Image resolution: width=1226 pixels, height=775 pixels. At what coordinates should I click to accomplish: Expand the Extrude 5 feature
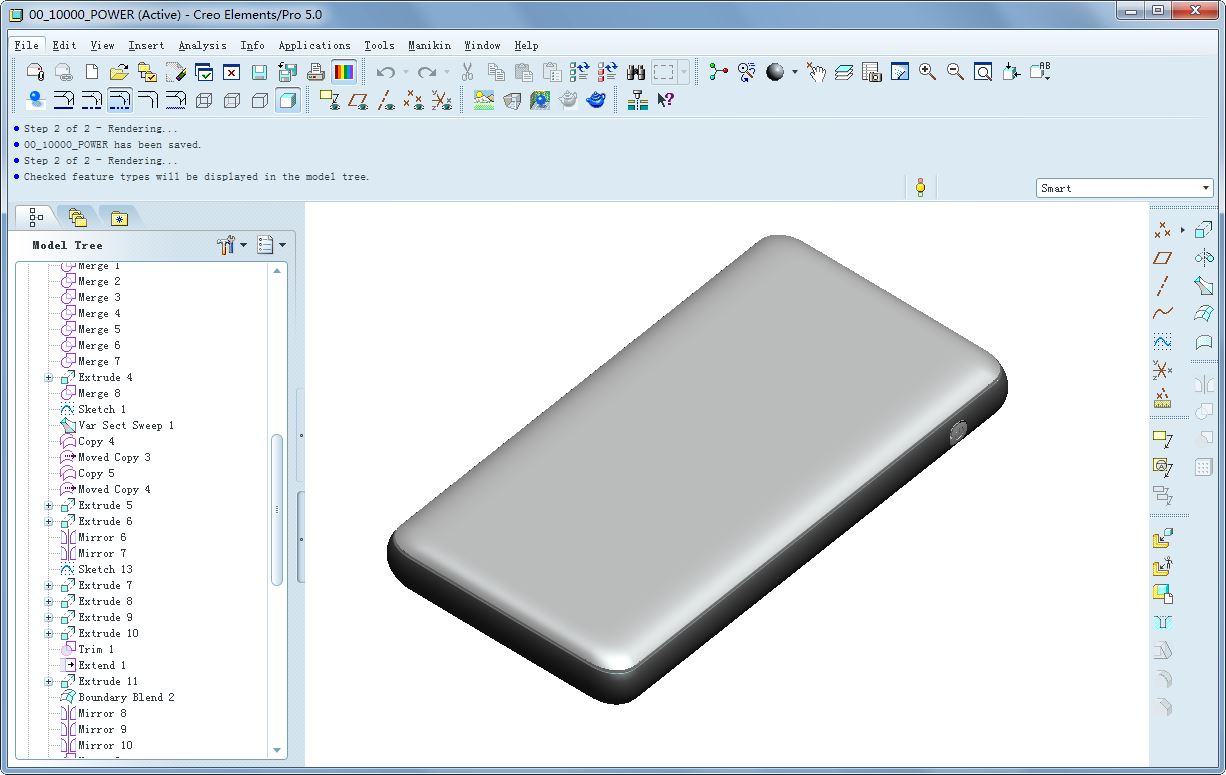click(49, 506)
